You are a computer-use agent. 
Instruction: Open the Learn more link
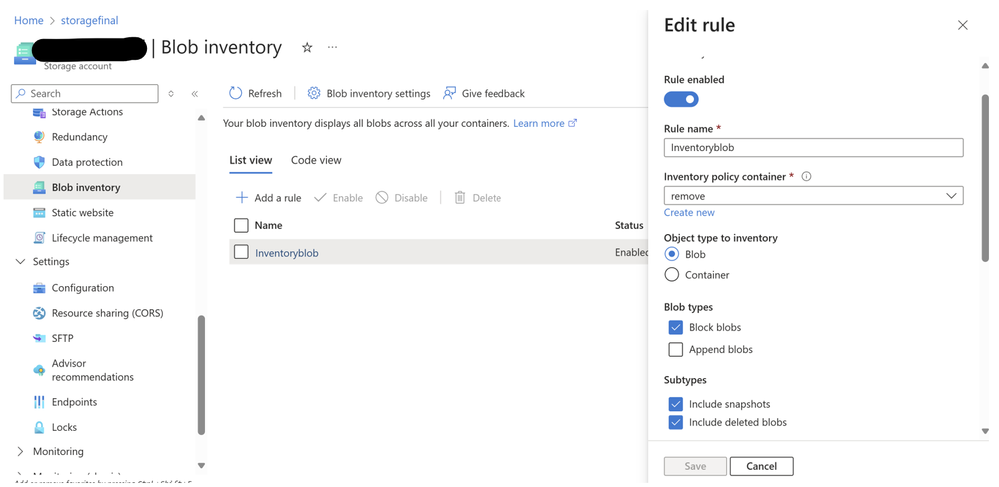click(545, 123)
